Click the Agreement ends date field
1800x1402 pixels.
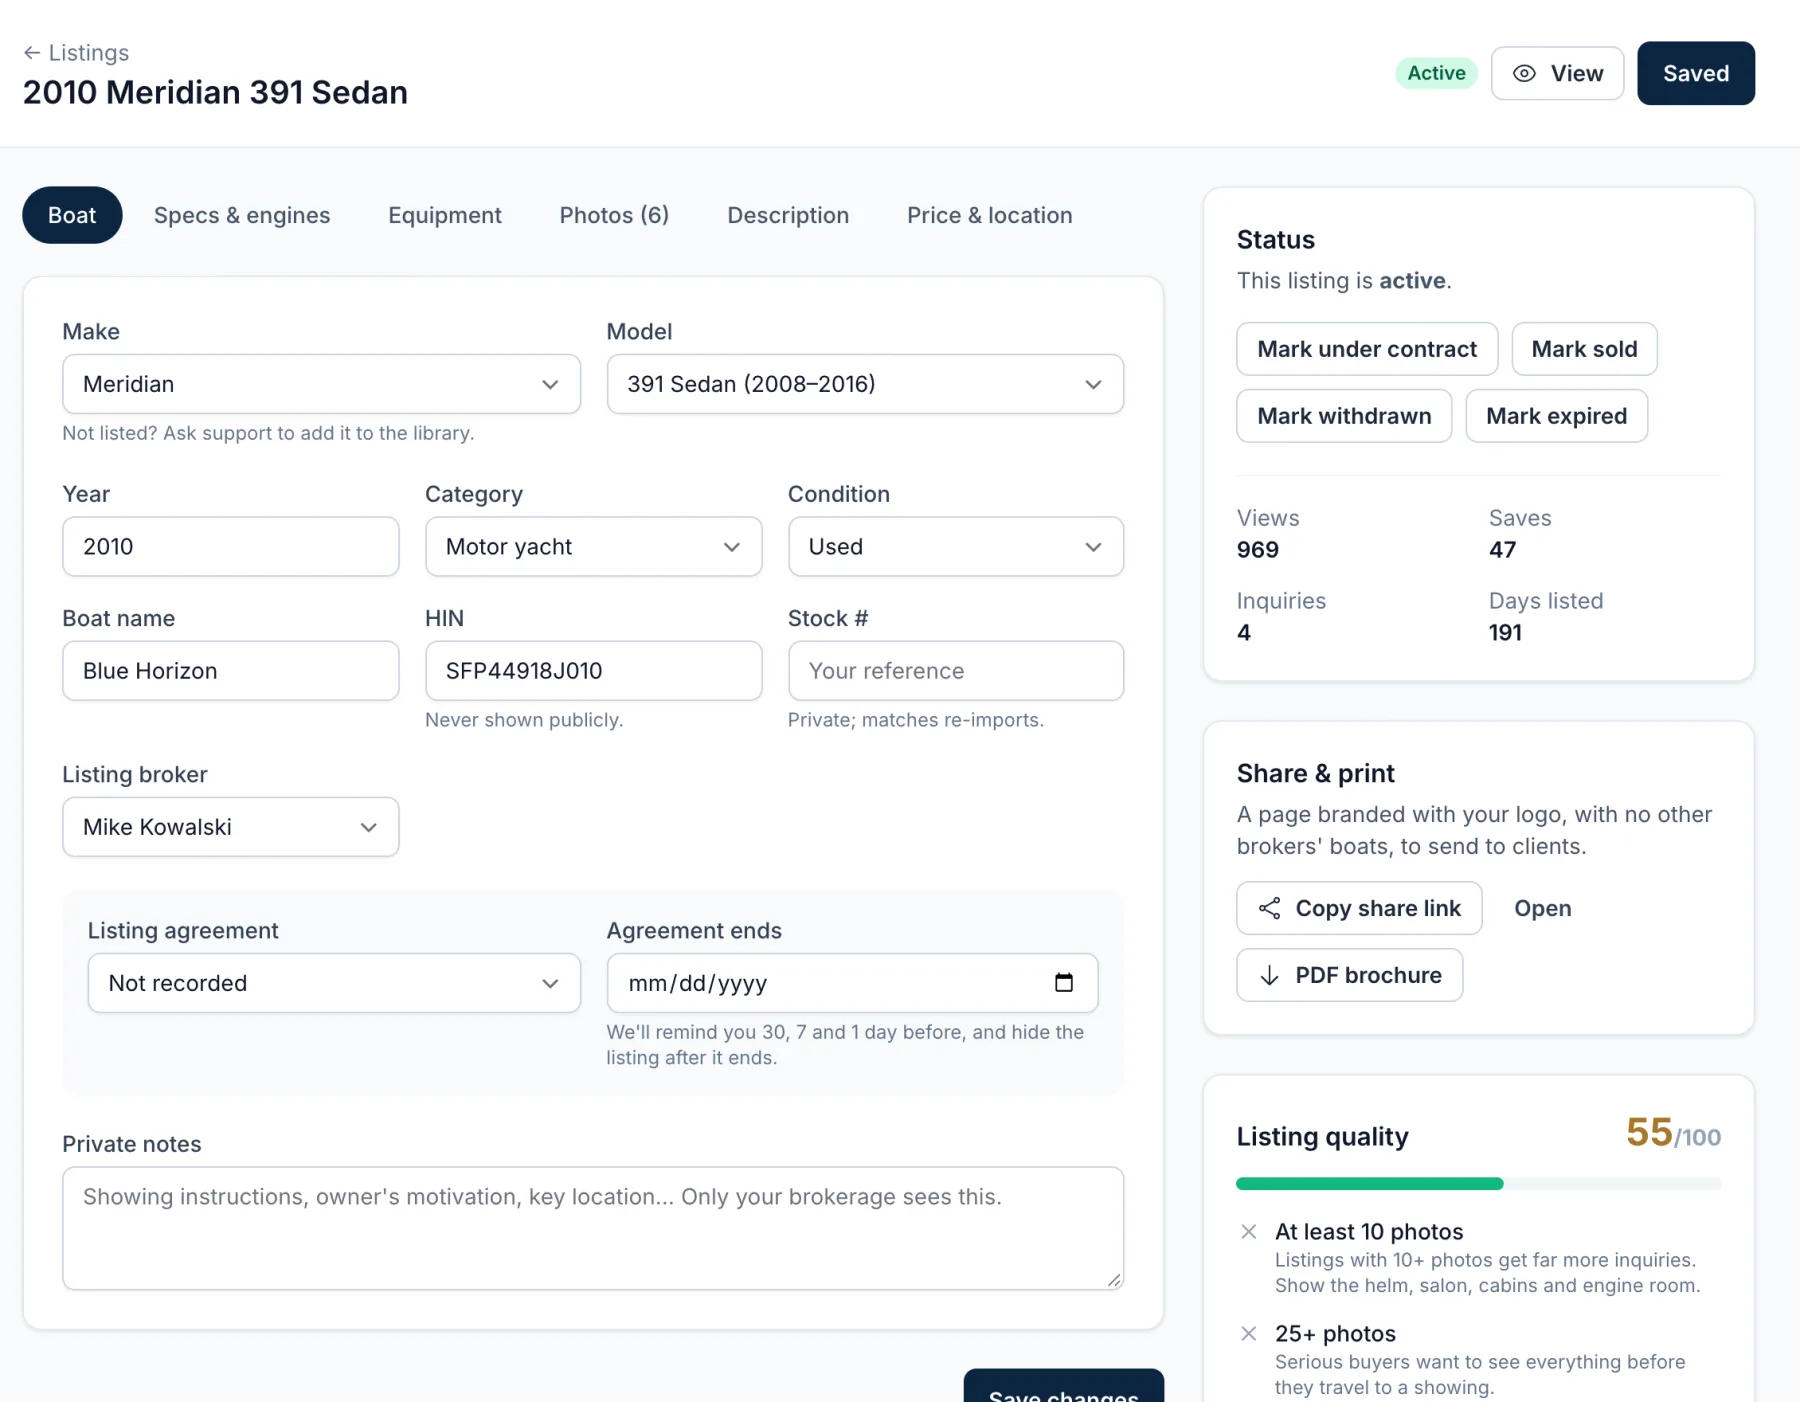[x=852, y=983]
